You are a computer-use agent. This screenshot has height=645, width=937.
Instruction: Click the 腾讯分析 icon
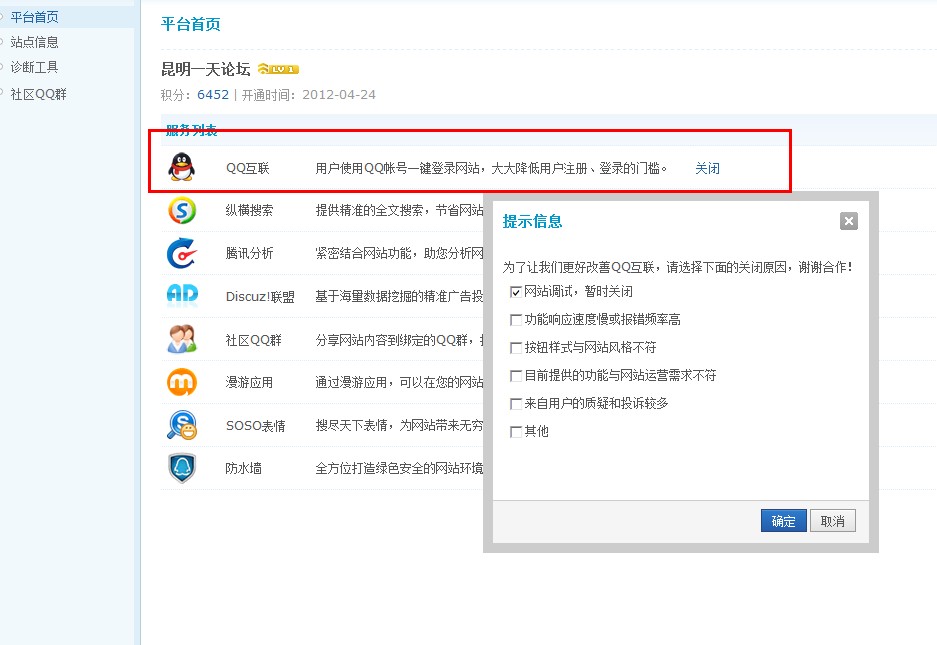(182, 253)
